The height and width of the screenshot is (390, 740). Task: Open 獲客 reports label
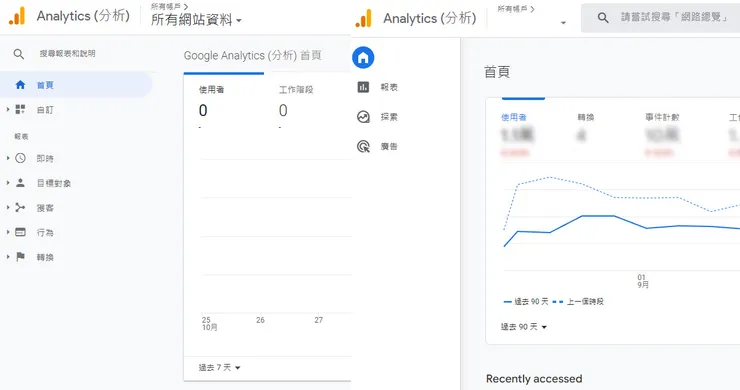[x=45, y=208]
